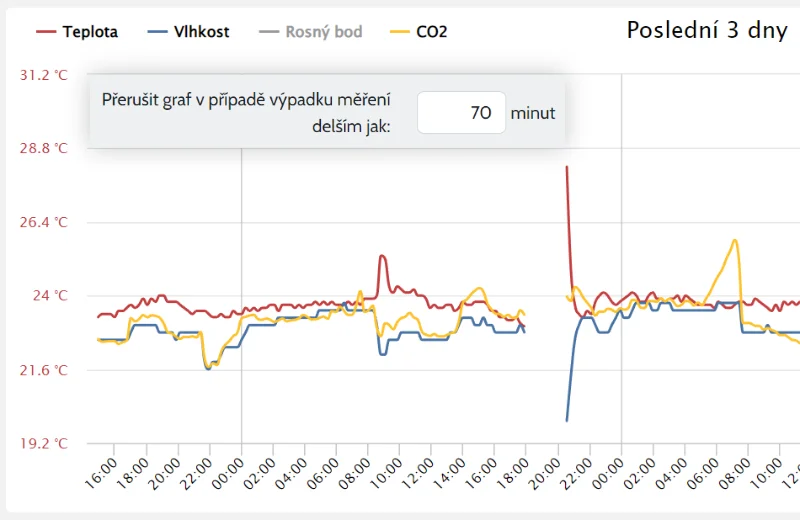Toggle the CO2 series legend label
This screenshot has width=800, height=520.
432,32
